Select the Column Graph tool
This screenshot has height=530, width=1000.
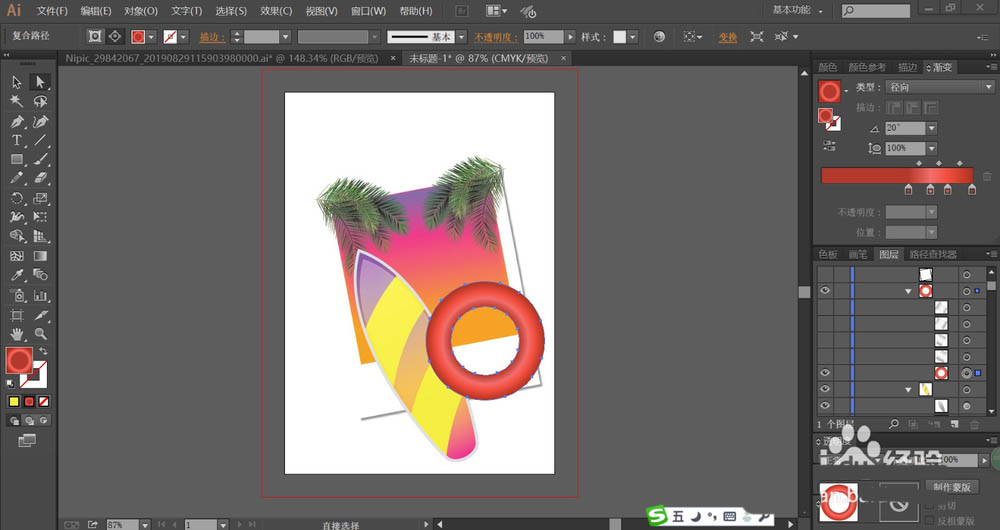tap(40, 295)
